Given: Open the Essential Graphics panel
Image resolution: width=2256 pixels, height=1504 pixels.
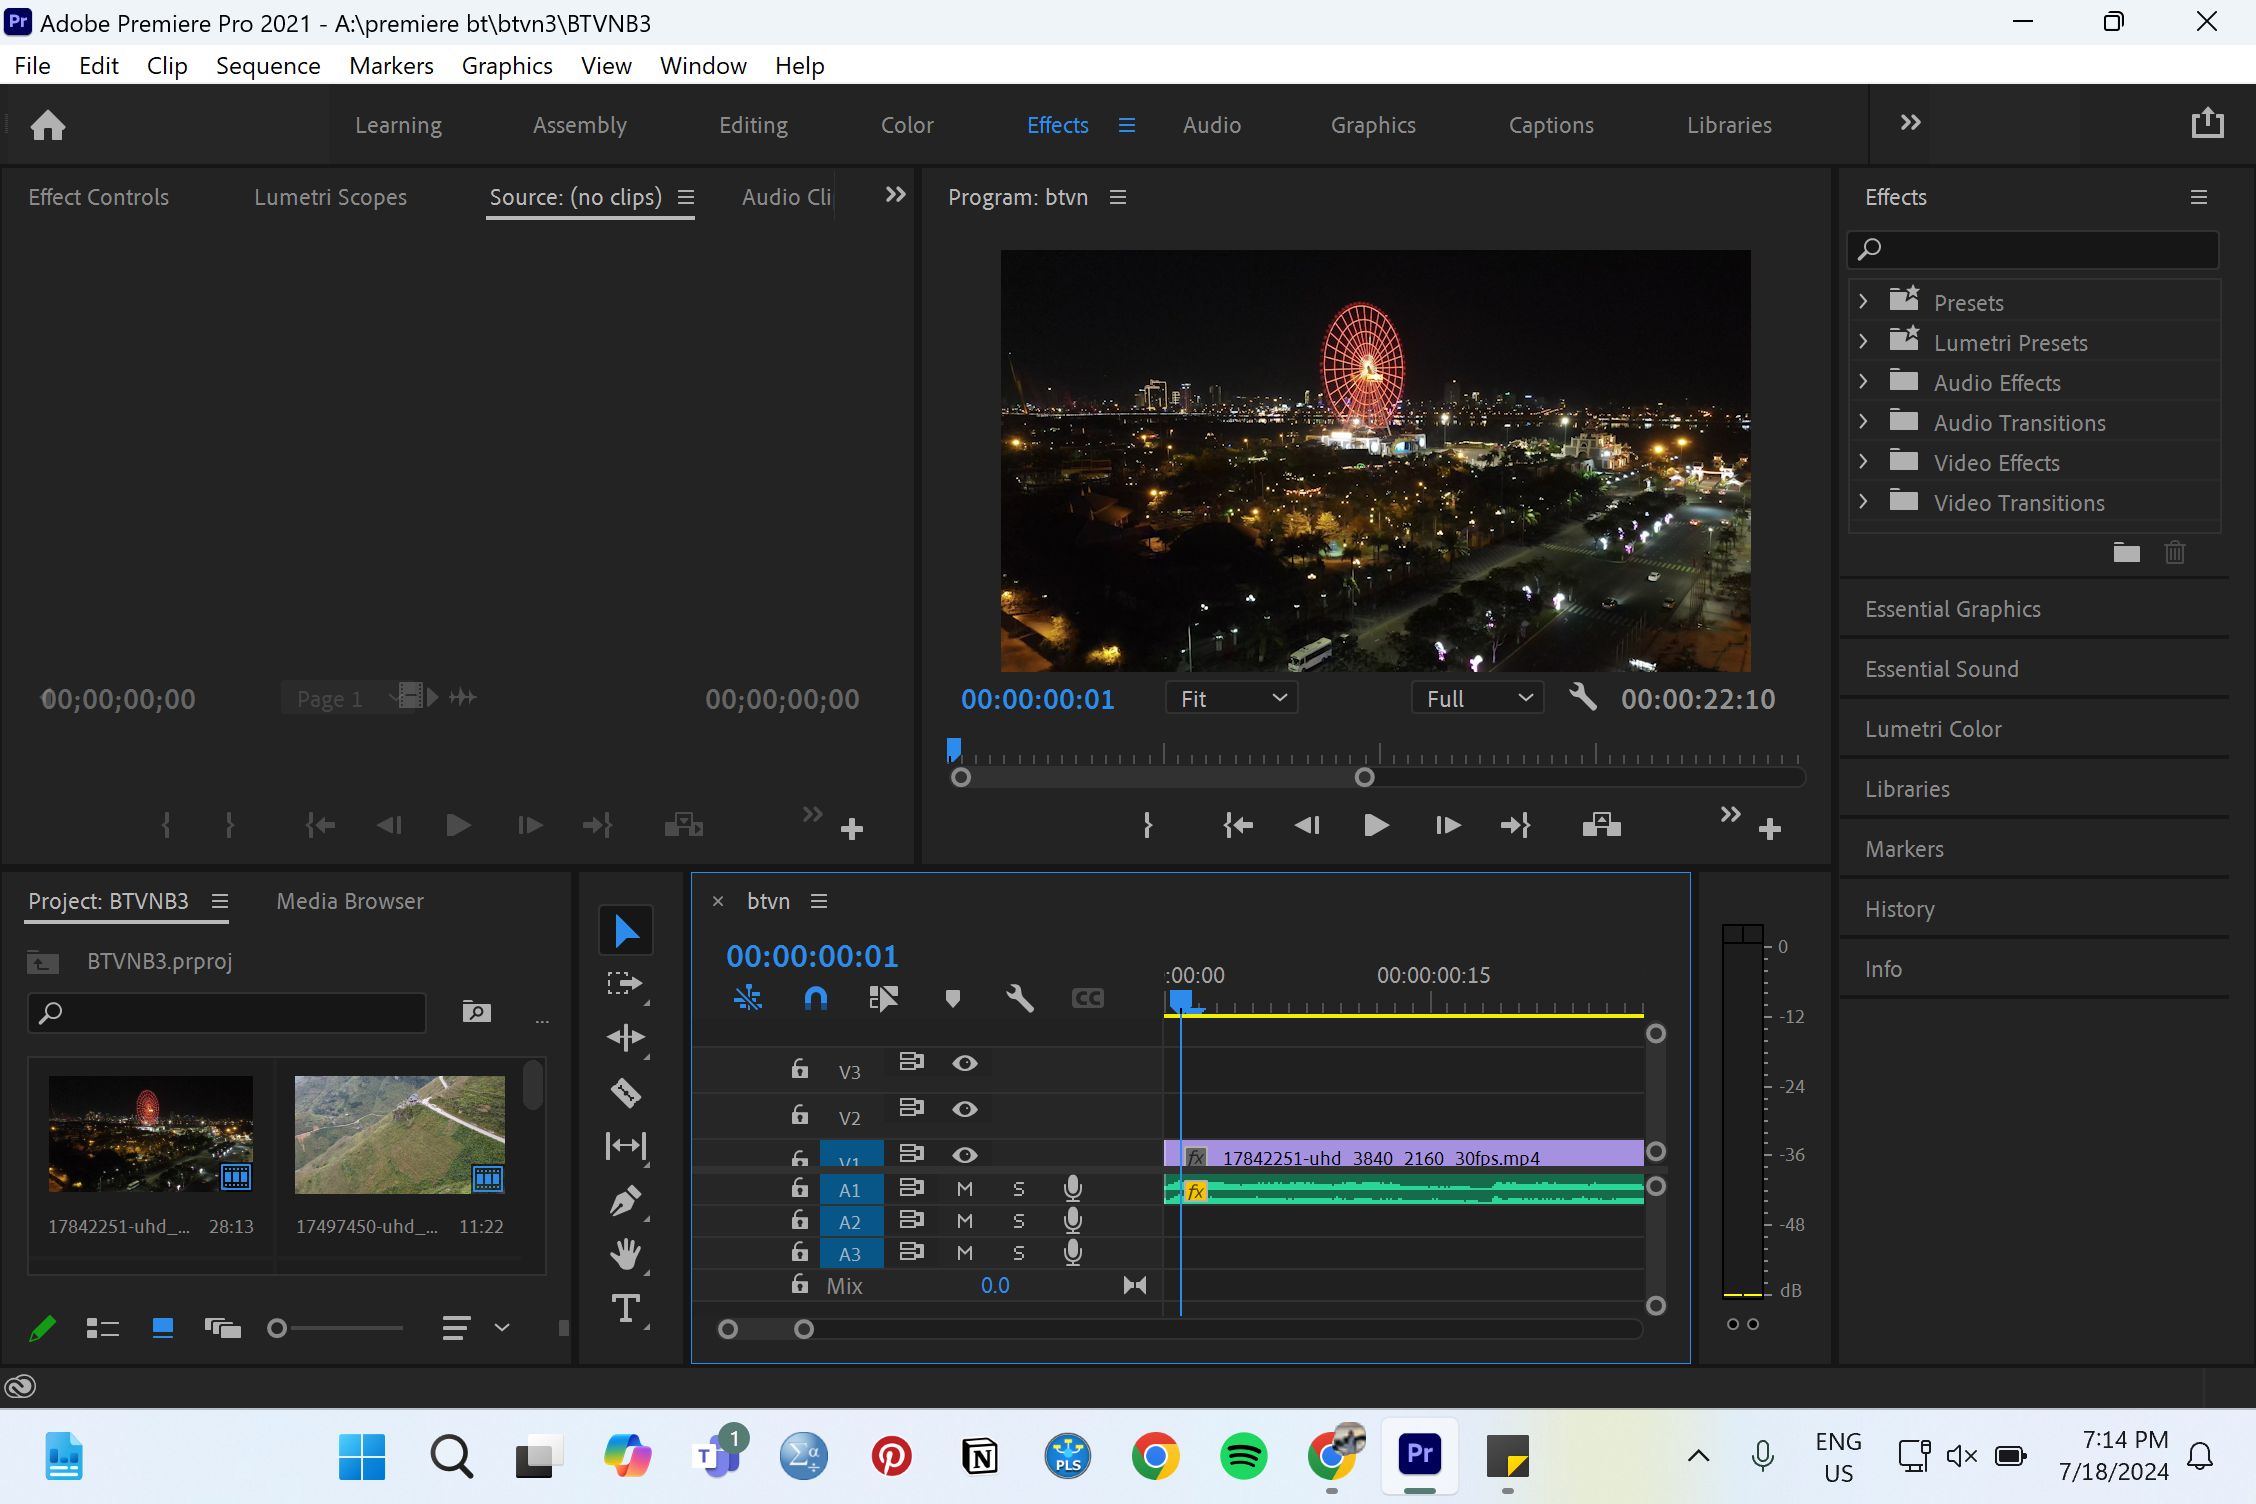Looking at the screenshot, I should click(1952, 609).
